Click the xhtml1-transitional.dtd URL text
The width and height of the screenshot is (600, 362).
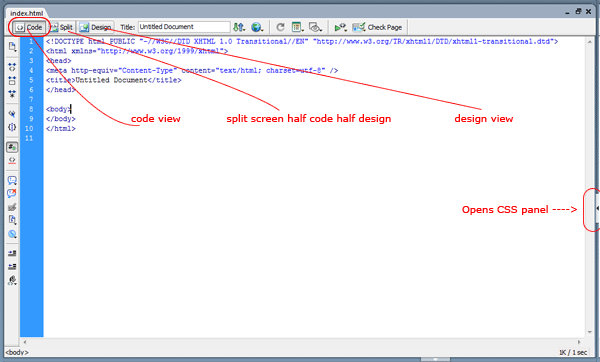435,41
